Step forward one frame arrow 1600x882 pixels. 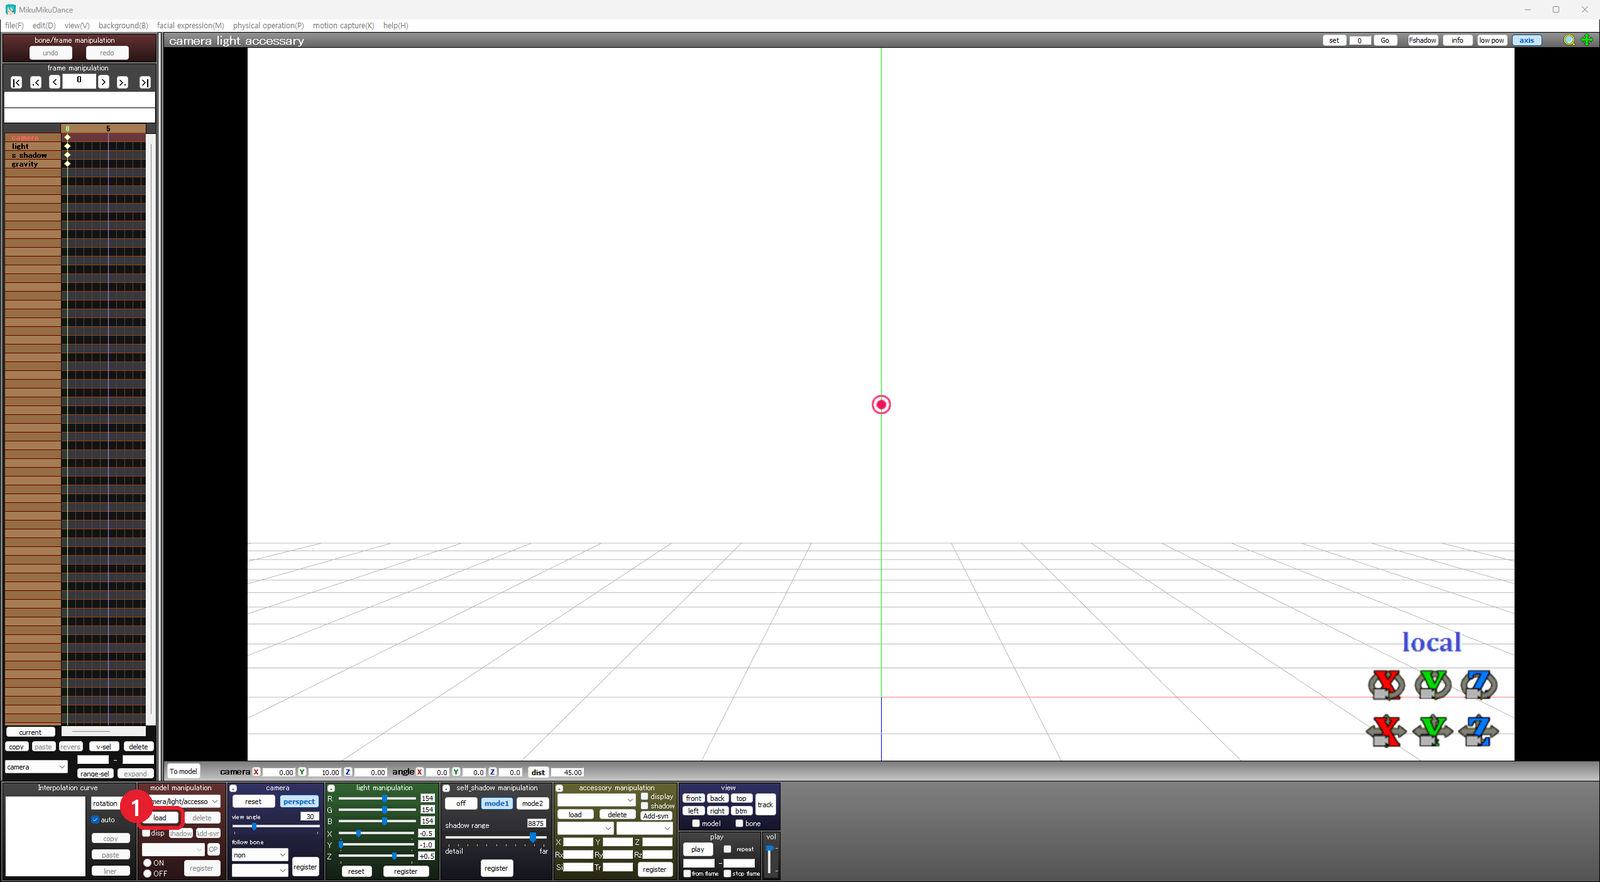pos(103,82)
